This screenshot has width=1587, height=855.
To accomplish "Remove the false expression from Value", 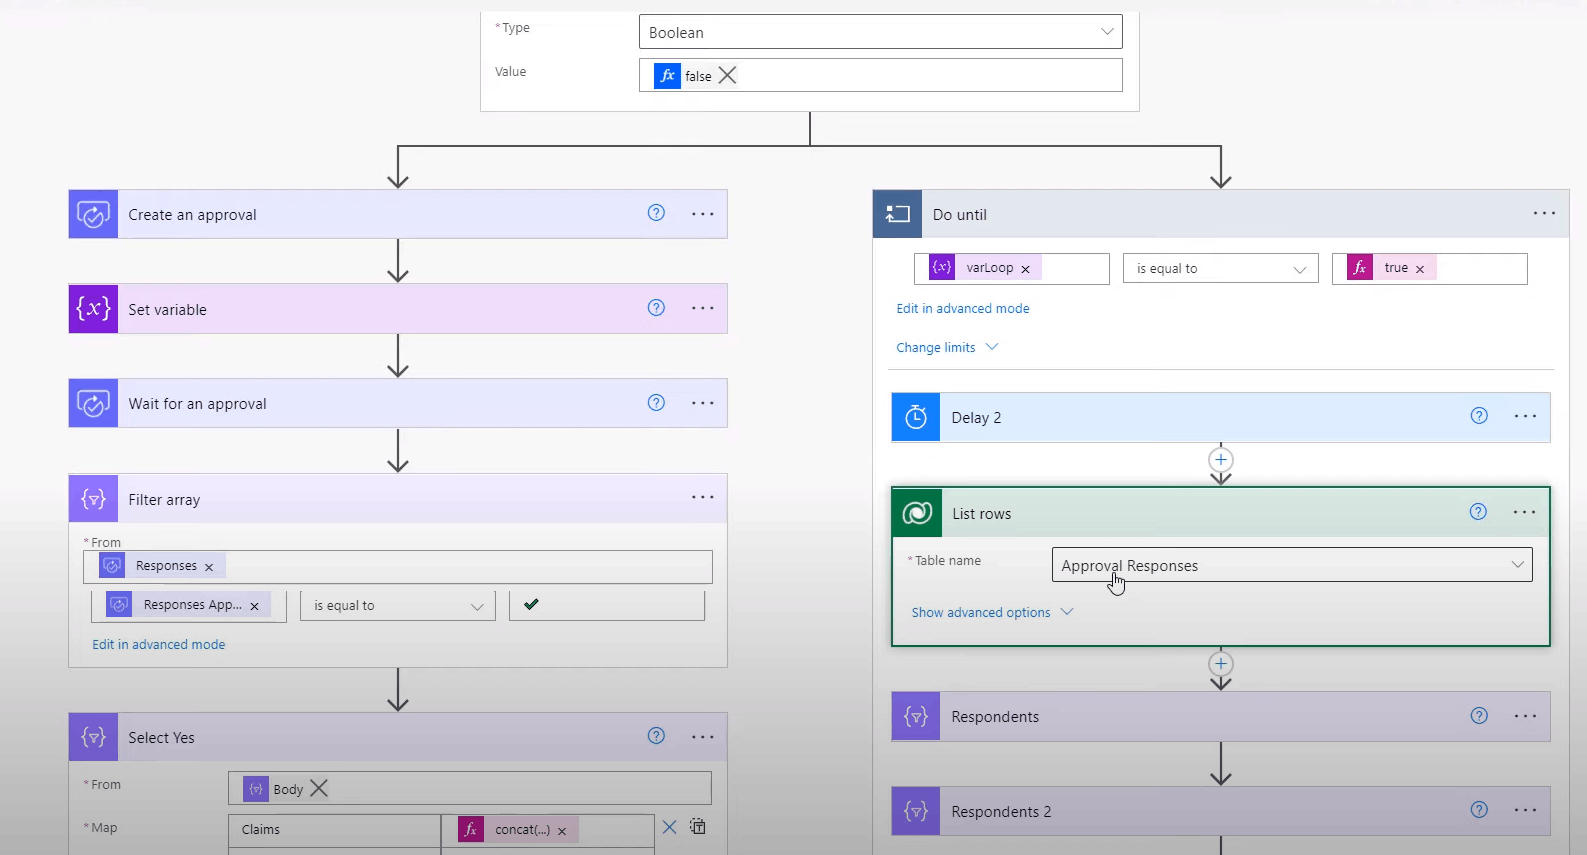I will (x=727, y=75).
